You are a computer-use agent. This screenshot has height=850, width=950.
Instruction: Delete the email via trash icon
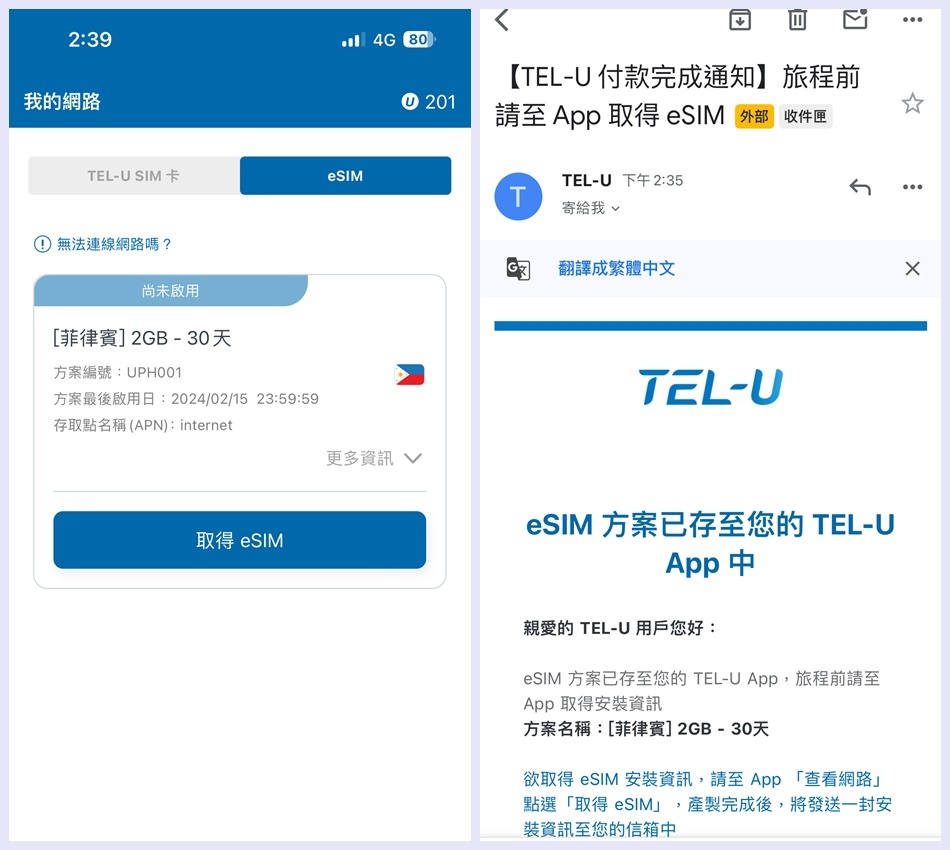797,19
